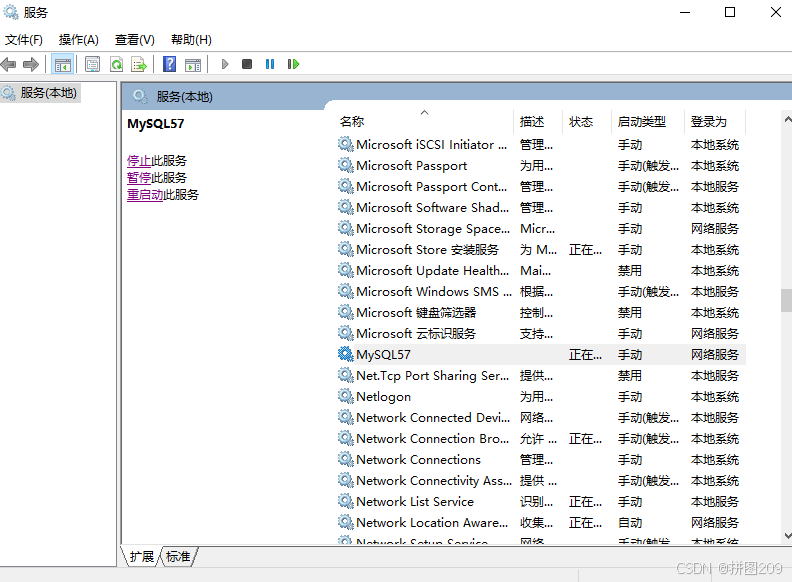Click the scrollbar down arrow

pos(787,536)
